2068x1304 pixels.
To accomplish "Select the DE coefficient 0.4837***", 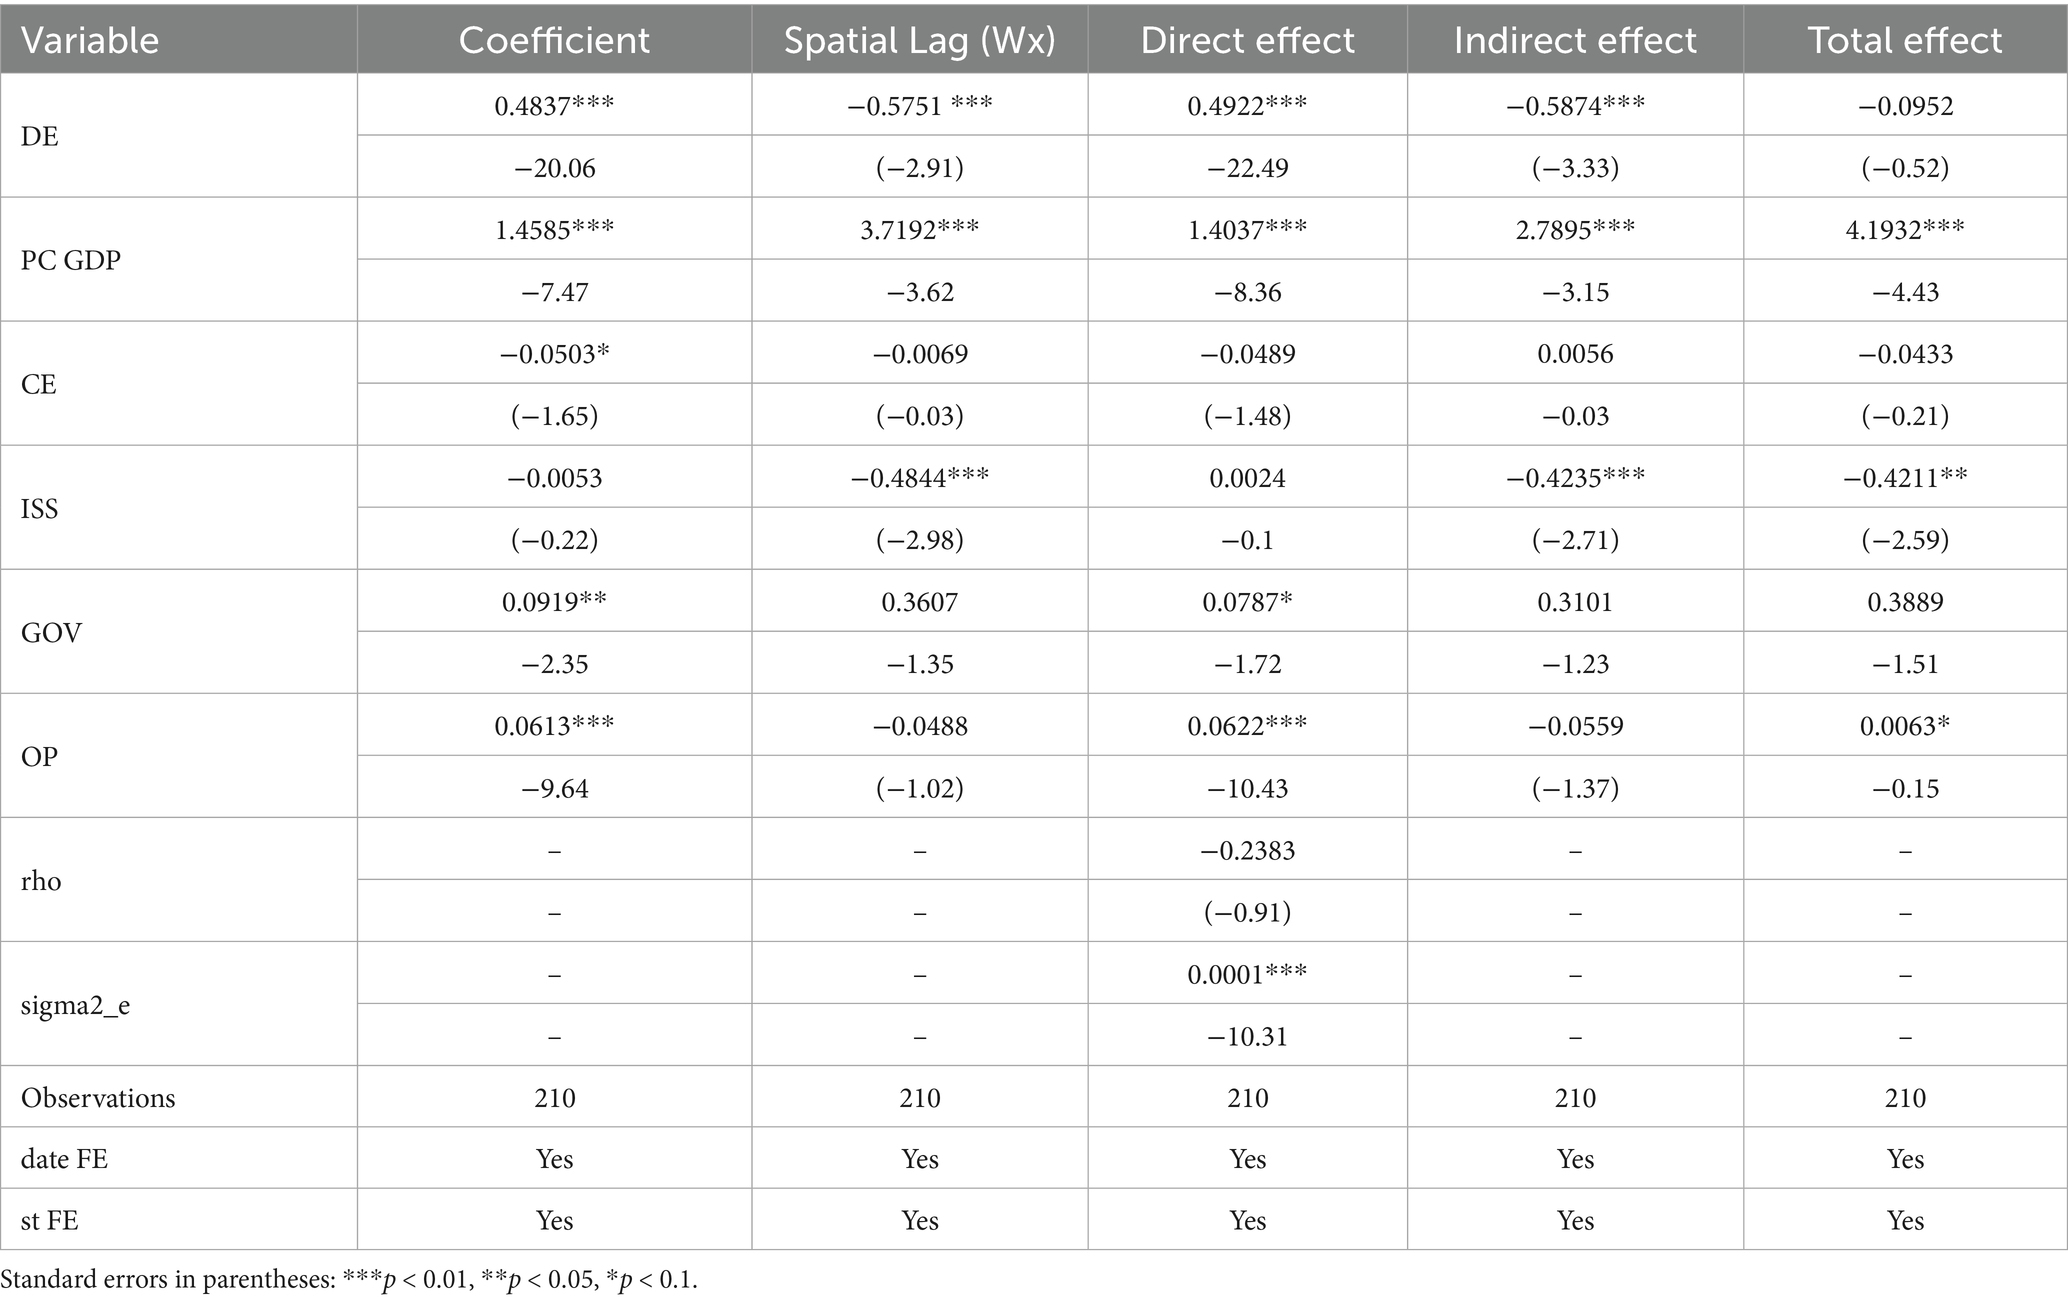I will 554,105.
